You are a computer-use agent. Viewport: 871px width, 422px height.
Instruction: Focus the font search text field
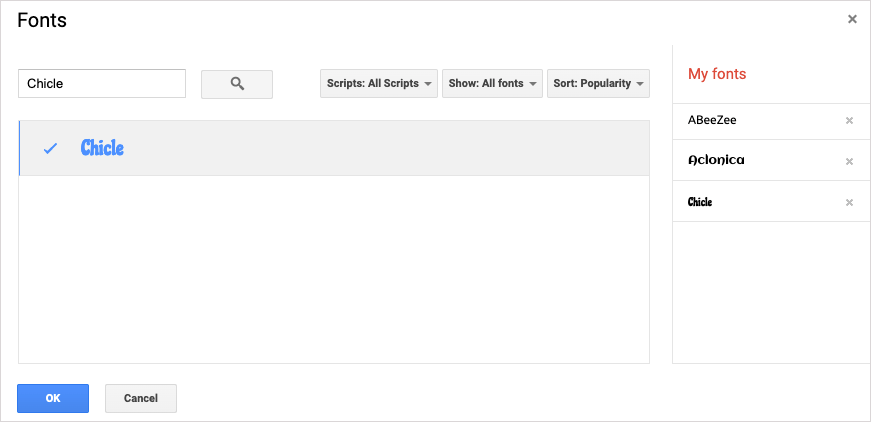(102, 84)
